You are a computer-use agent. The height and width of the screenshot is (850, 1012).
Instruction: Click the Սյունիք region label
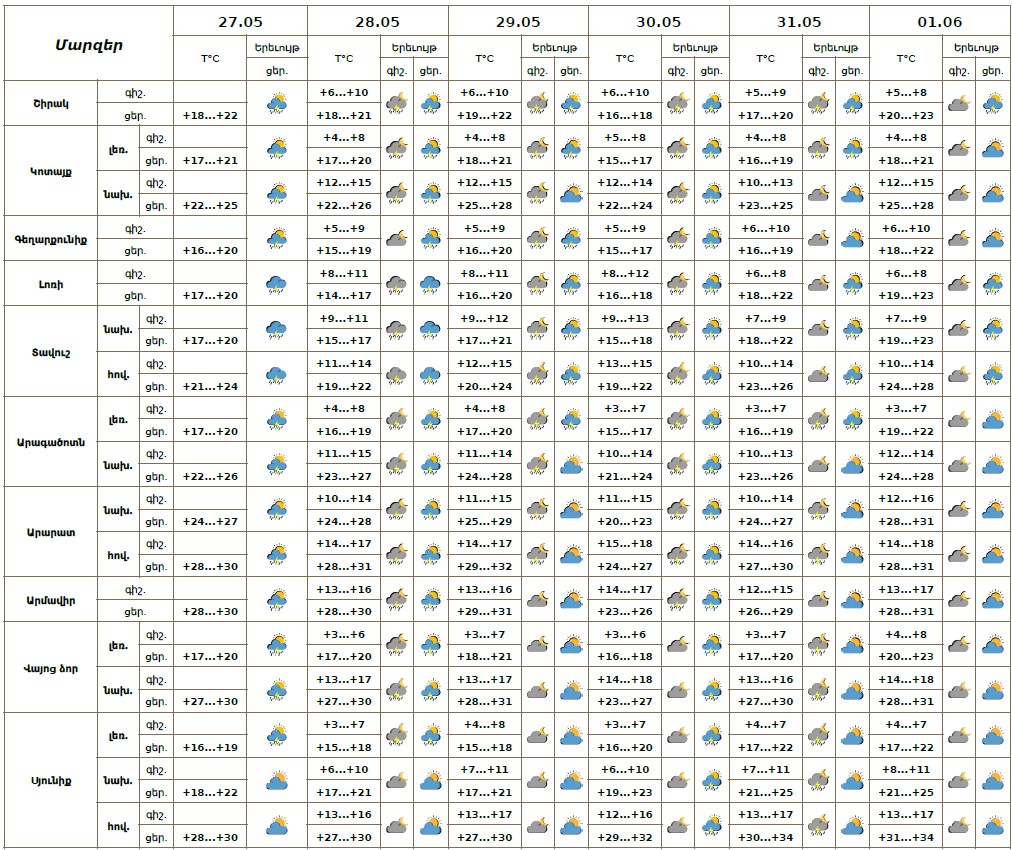50,780
